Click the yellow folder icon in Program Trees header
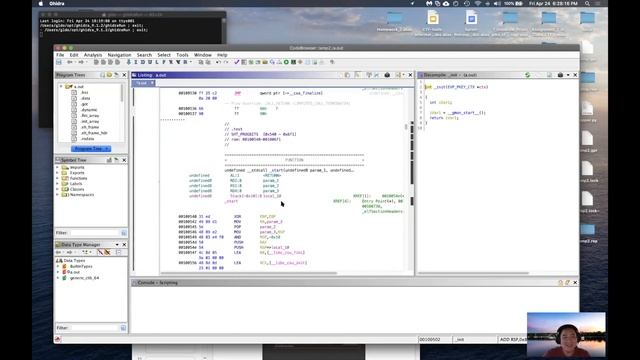Image resolution: width=640 pixels, height=360 pixels. 109,75
